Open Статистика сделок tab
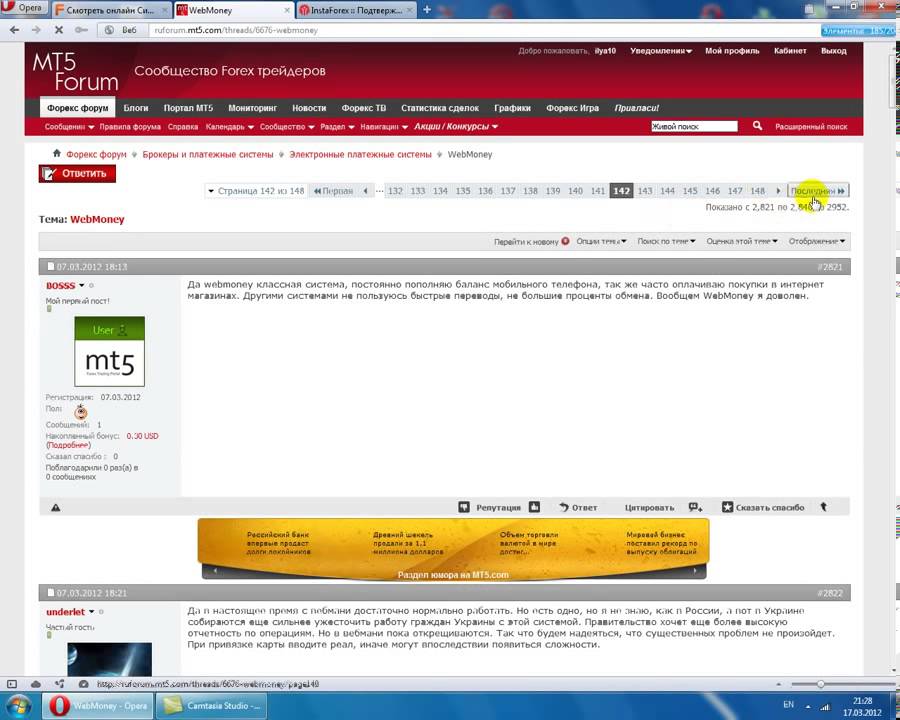 tap(440, 107)
